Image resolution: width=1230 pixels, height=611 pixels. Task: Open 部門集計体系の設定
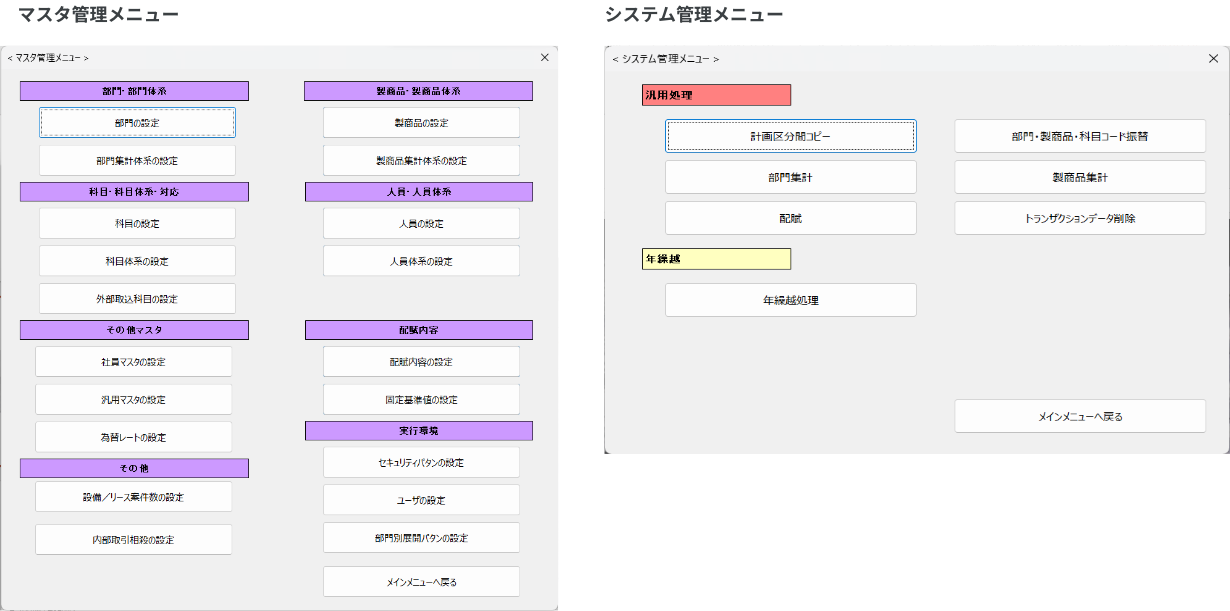[134, 159]
